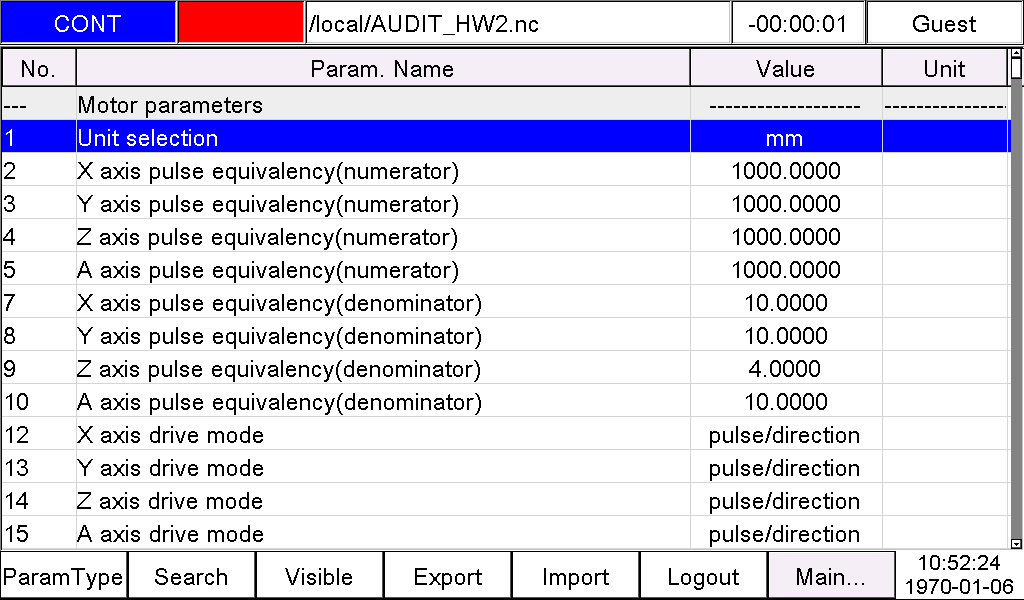This screenshot has width=1024, height=600.
Task: Click the Value column header
Action: coord(786,69)
